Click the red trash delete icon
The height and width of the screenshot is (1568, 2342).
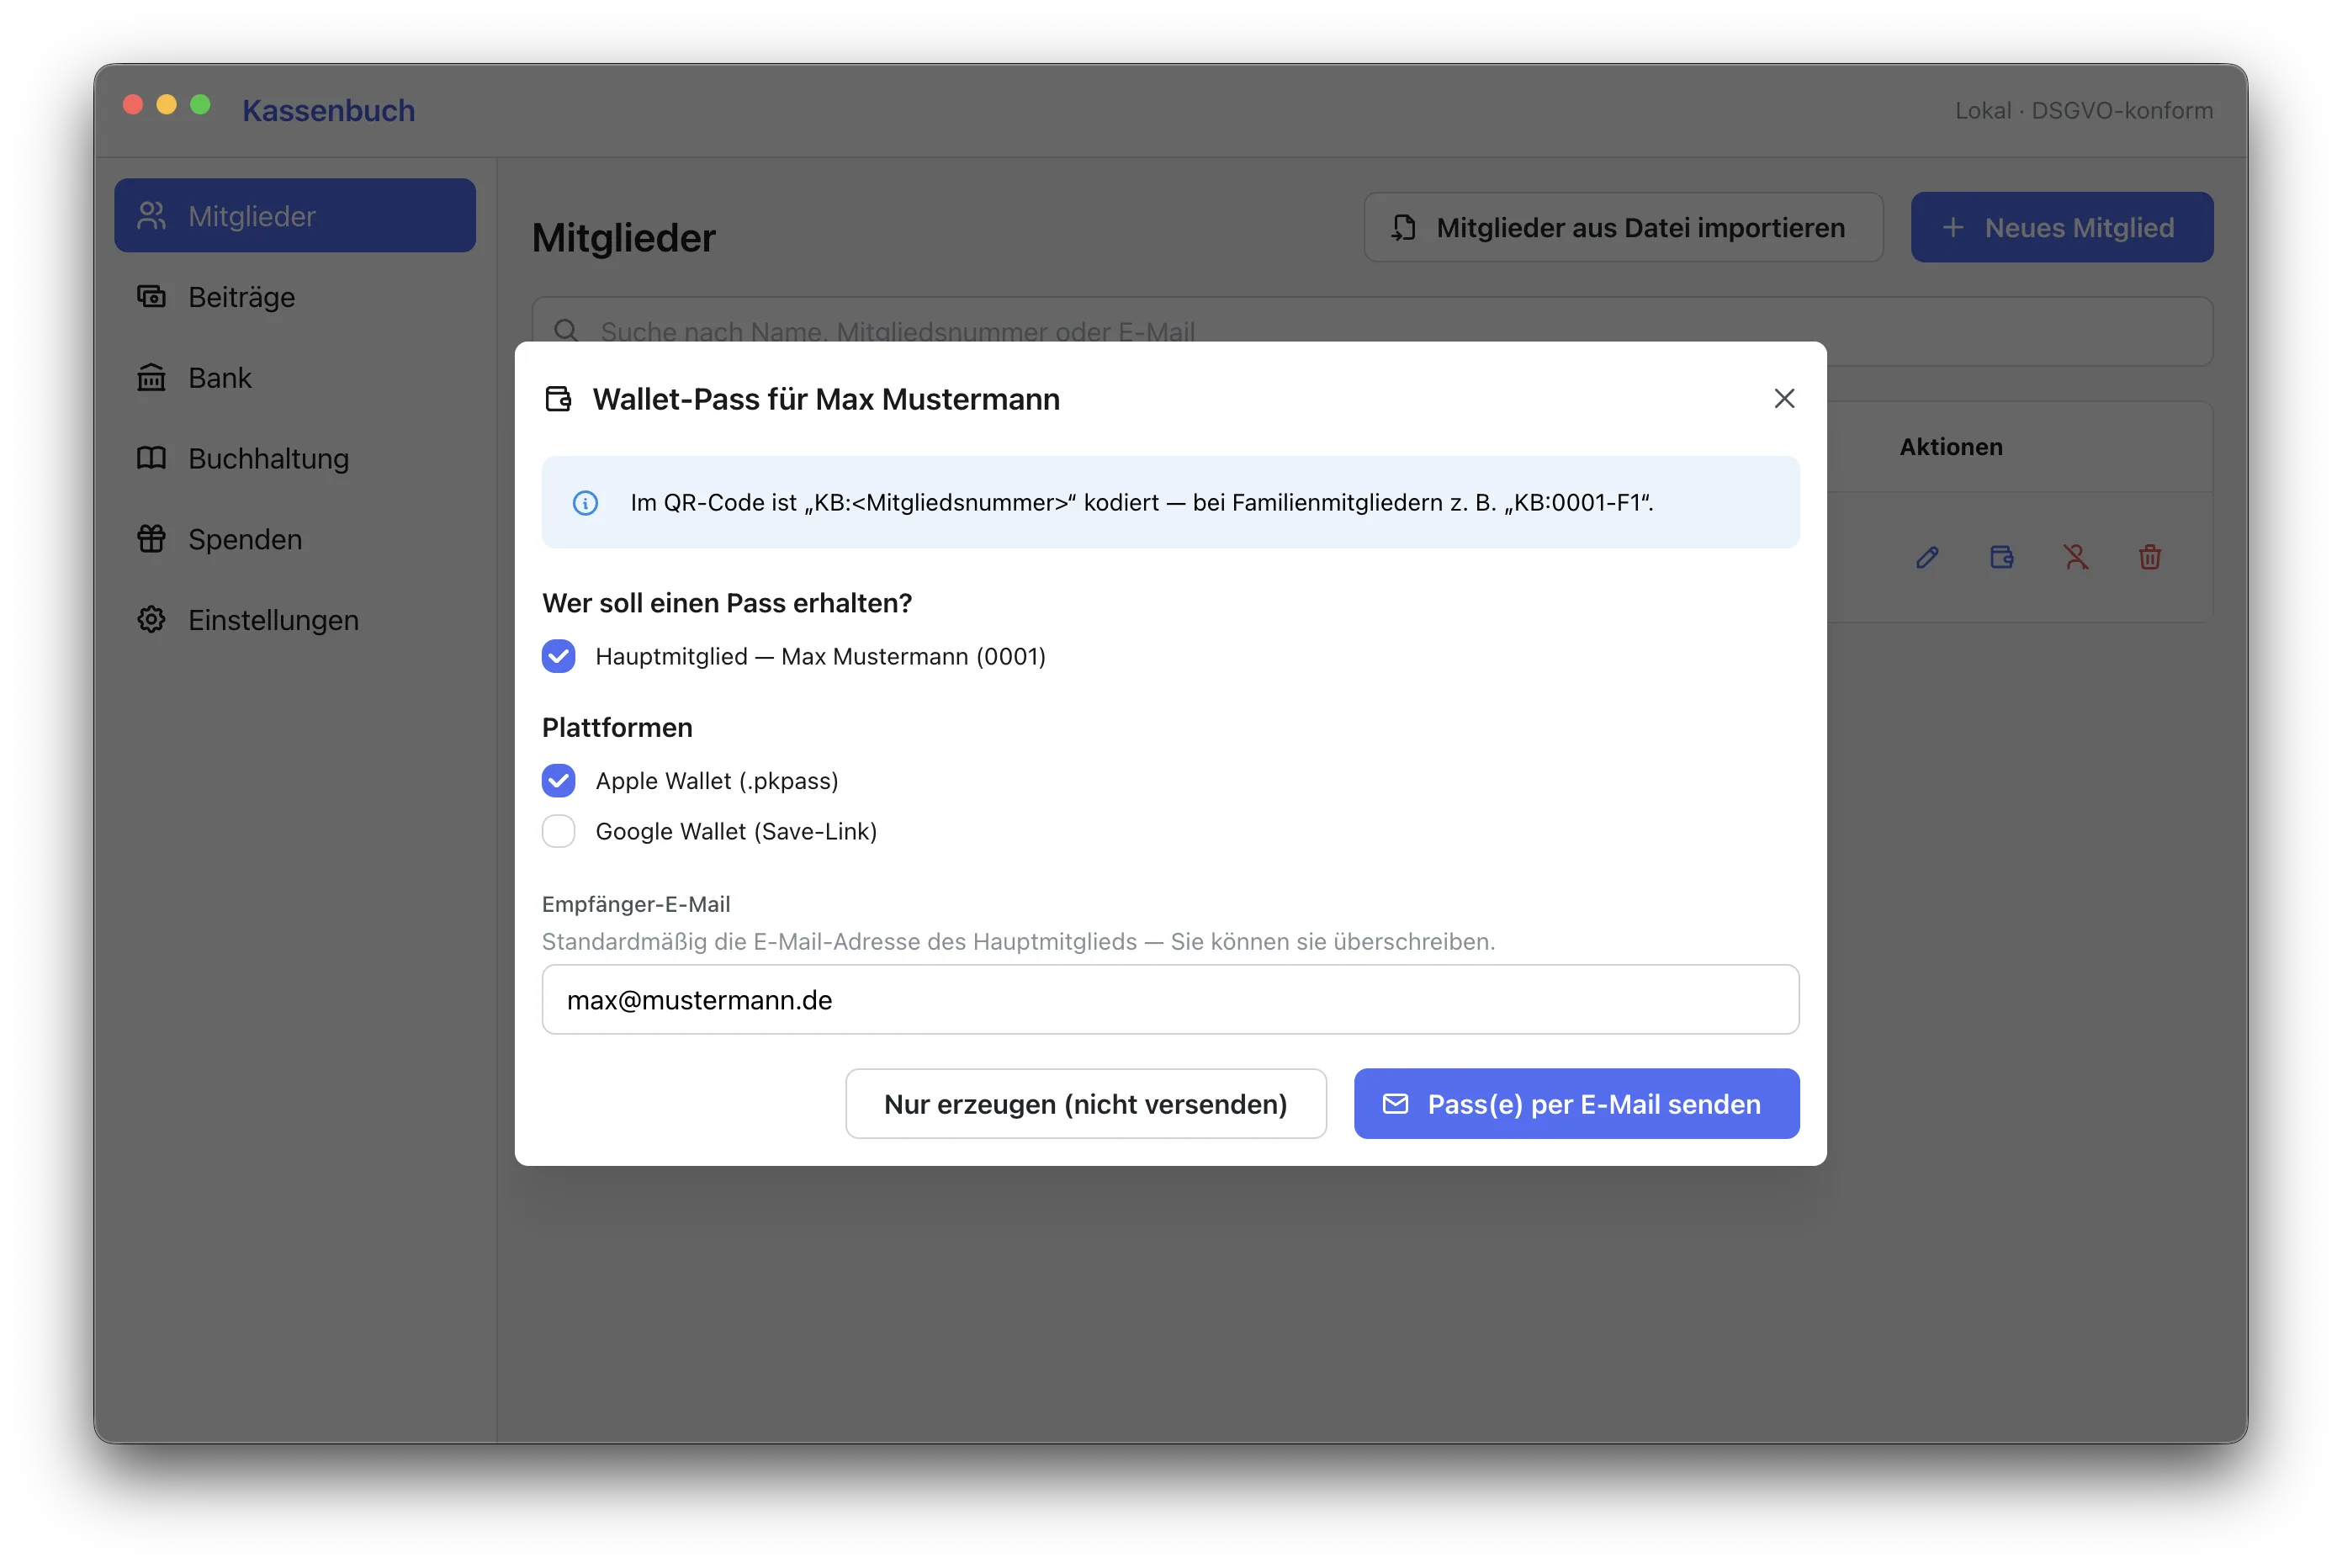click(2150, 557)
